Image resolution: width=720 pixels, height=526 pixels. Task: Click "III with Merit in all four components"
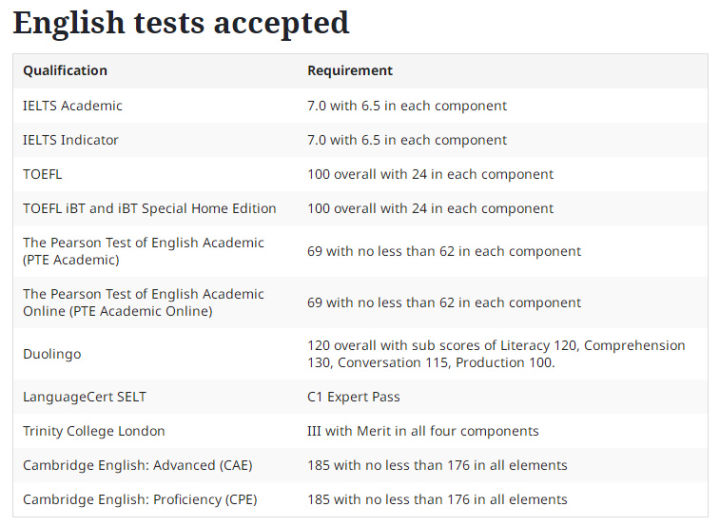point(423,431)
